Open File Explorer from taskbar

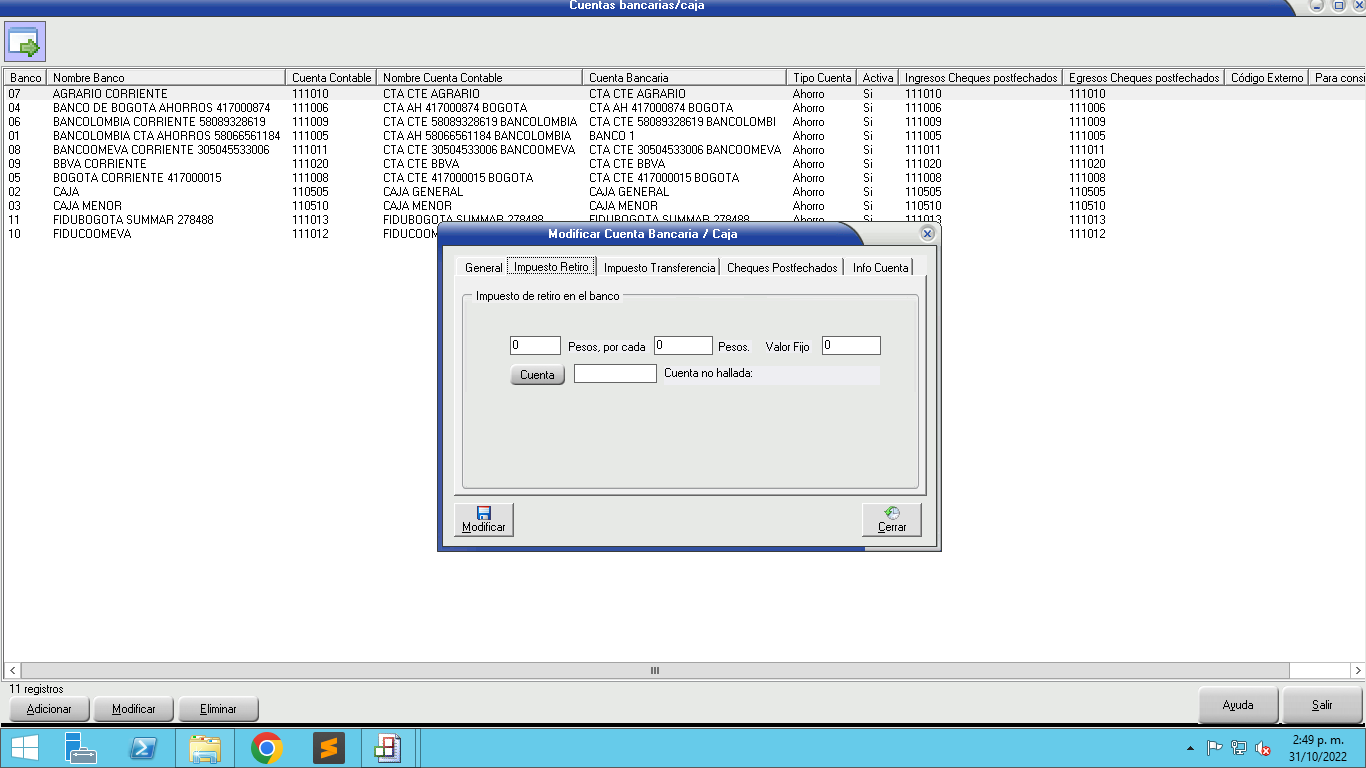click(x=205, y=748)
